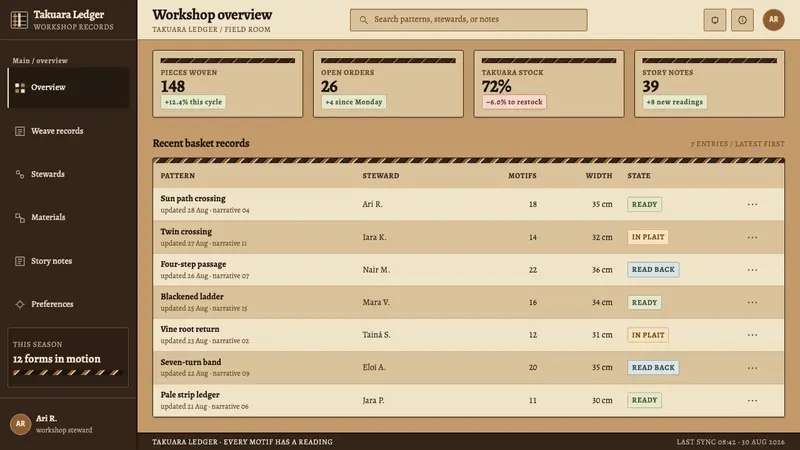Open the Pieces woven card
800x450 pixels.
pyautogui.click(x=228, y=84)
